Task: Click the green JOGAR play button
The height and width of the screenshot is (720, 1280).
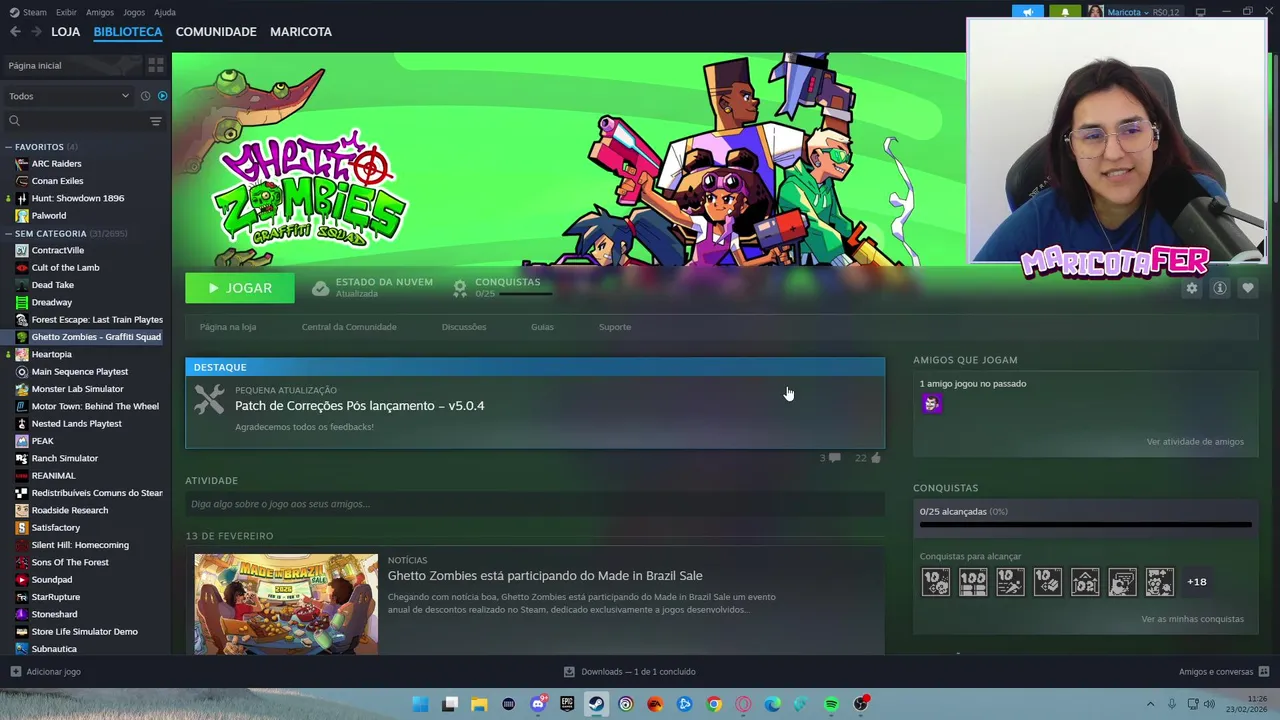Action: (x=240, y=288)
